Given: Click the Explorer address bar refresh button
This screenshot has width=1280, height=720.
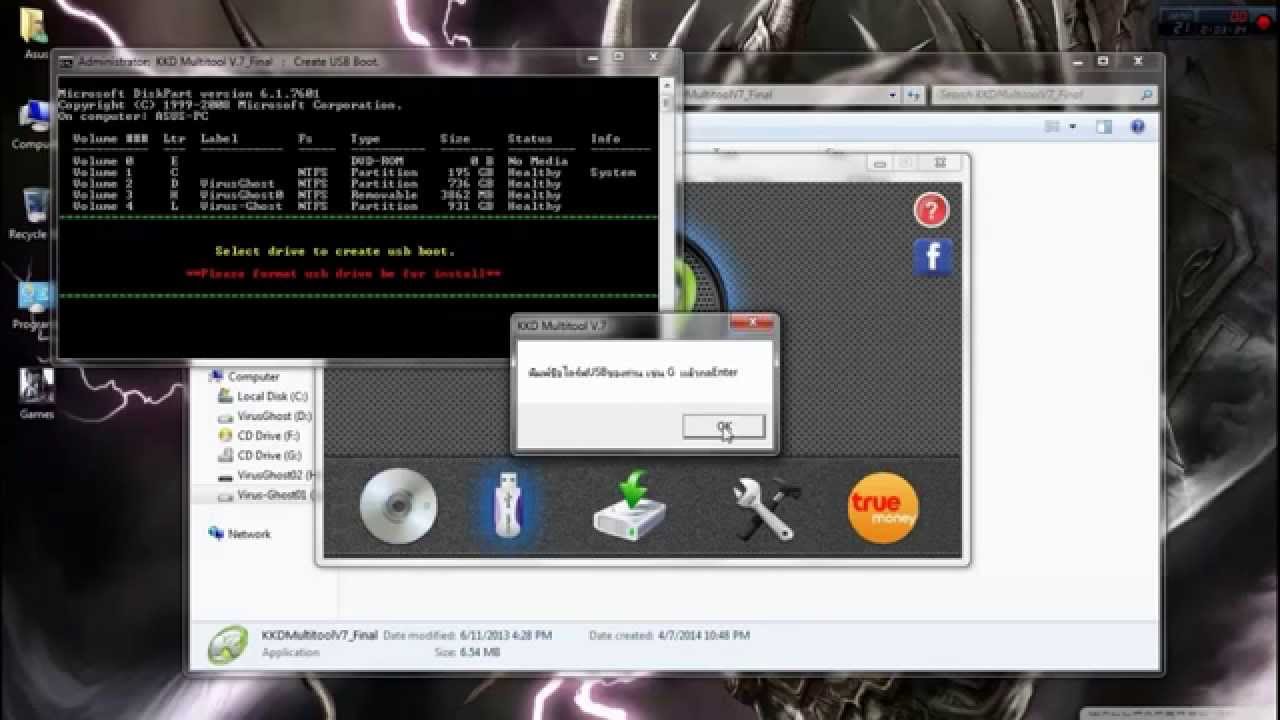Looking at the screenshot, I should 914,95.
